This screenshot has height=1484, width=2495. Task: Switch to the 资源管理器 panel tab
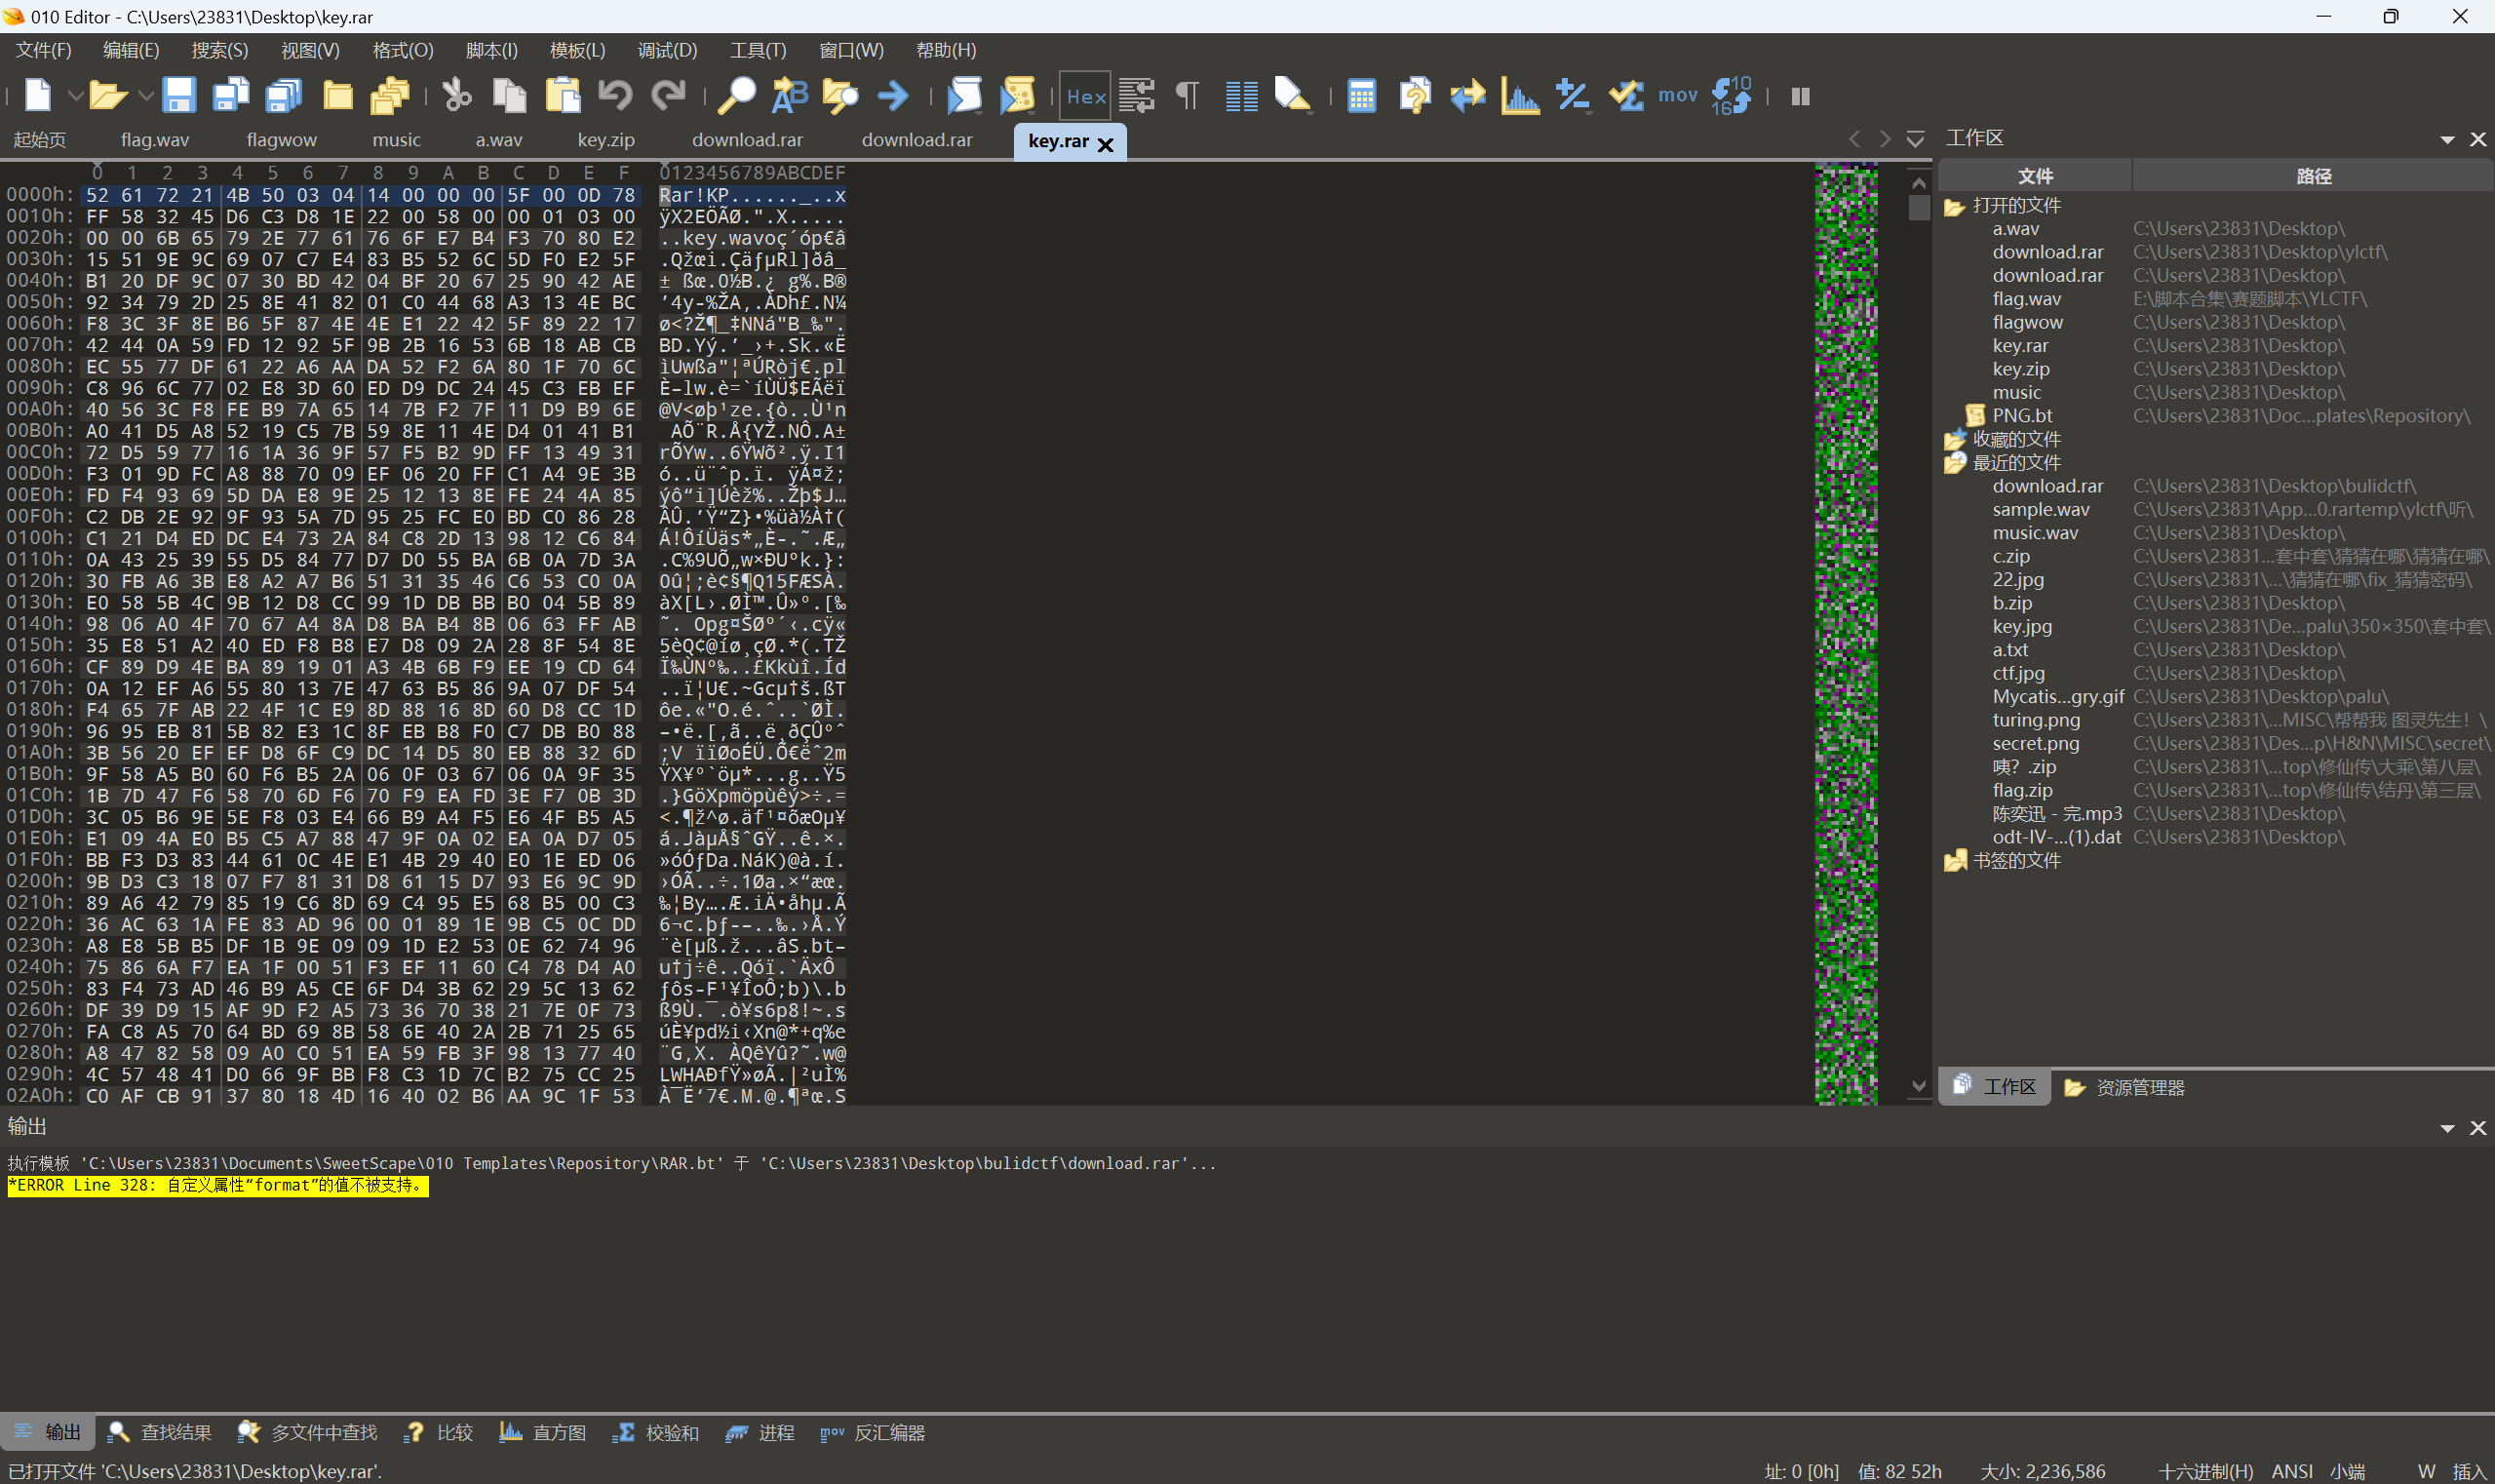tap(2124, 1087)
